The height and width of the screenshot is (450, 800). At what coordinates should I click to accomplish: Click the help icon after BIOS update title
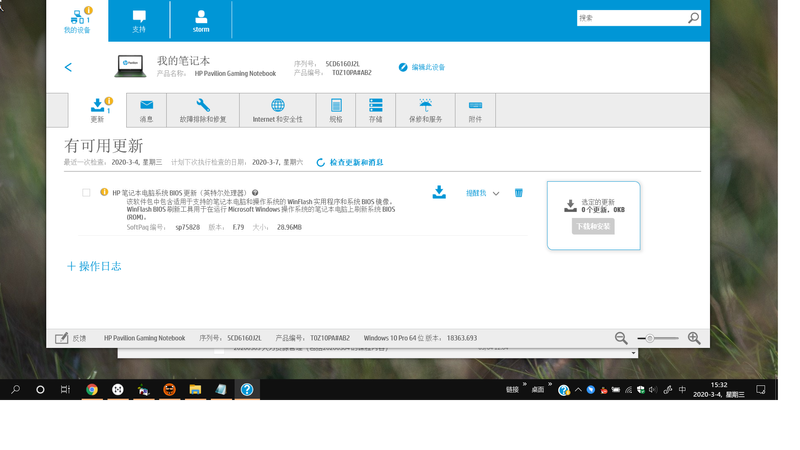[255, 193]
